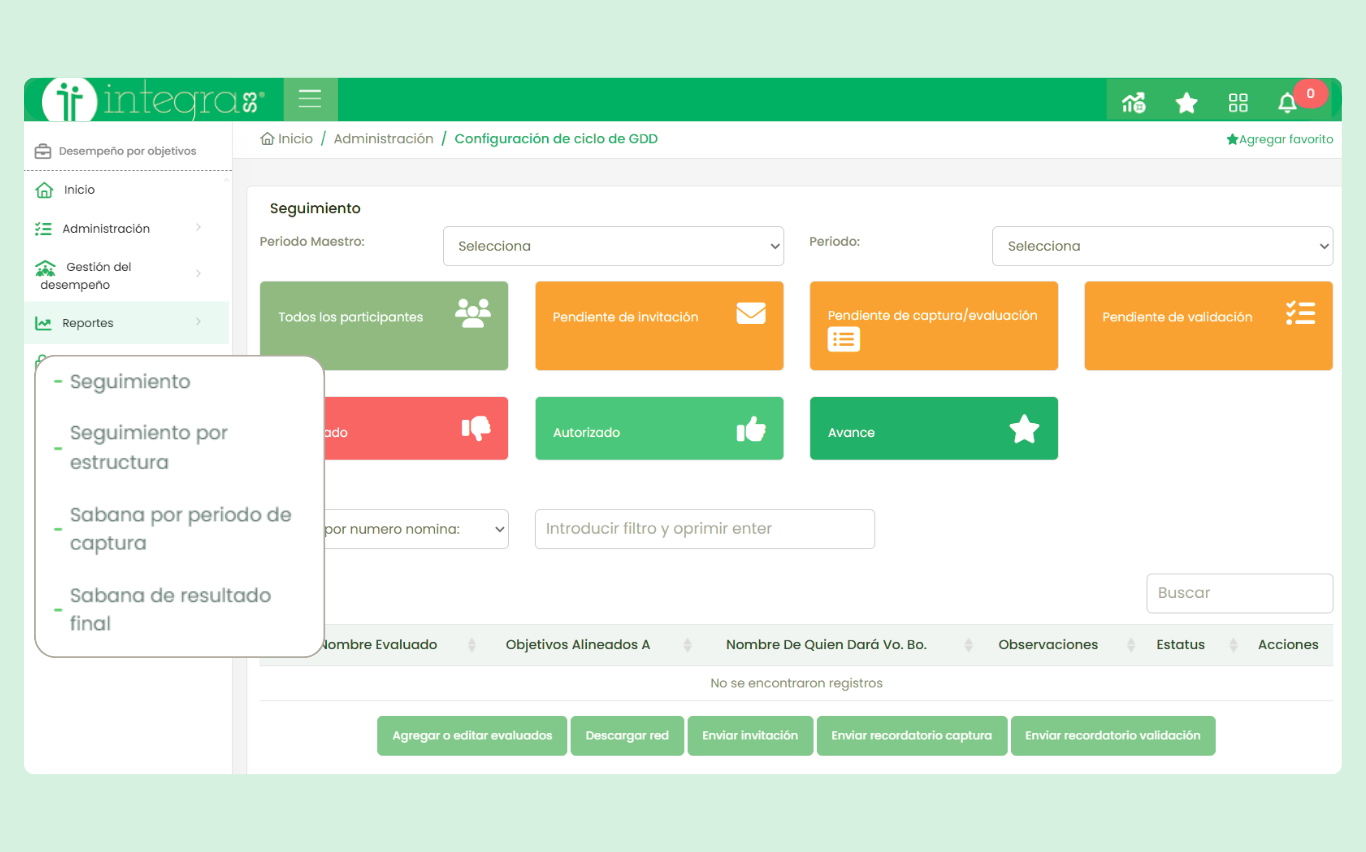This screenshot has width=1366, height=852.
Task: Open the Periodo dropdown
Action: pyautogui.click(x=1162, y=246)
